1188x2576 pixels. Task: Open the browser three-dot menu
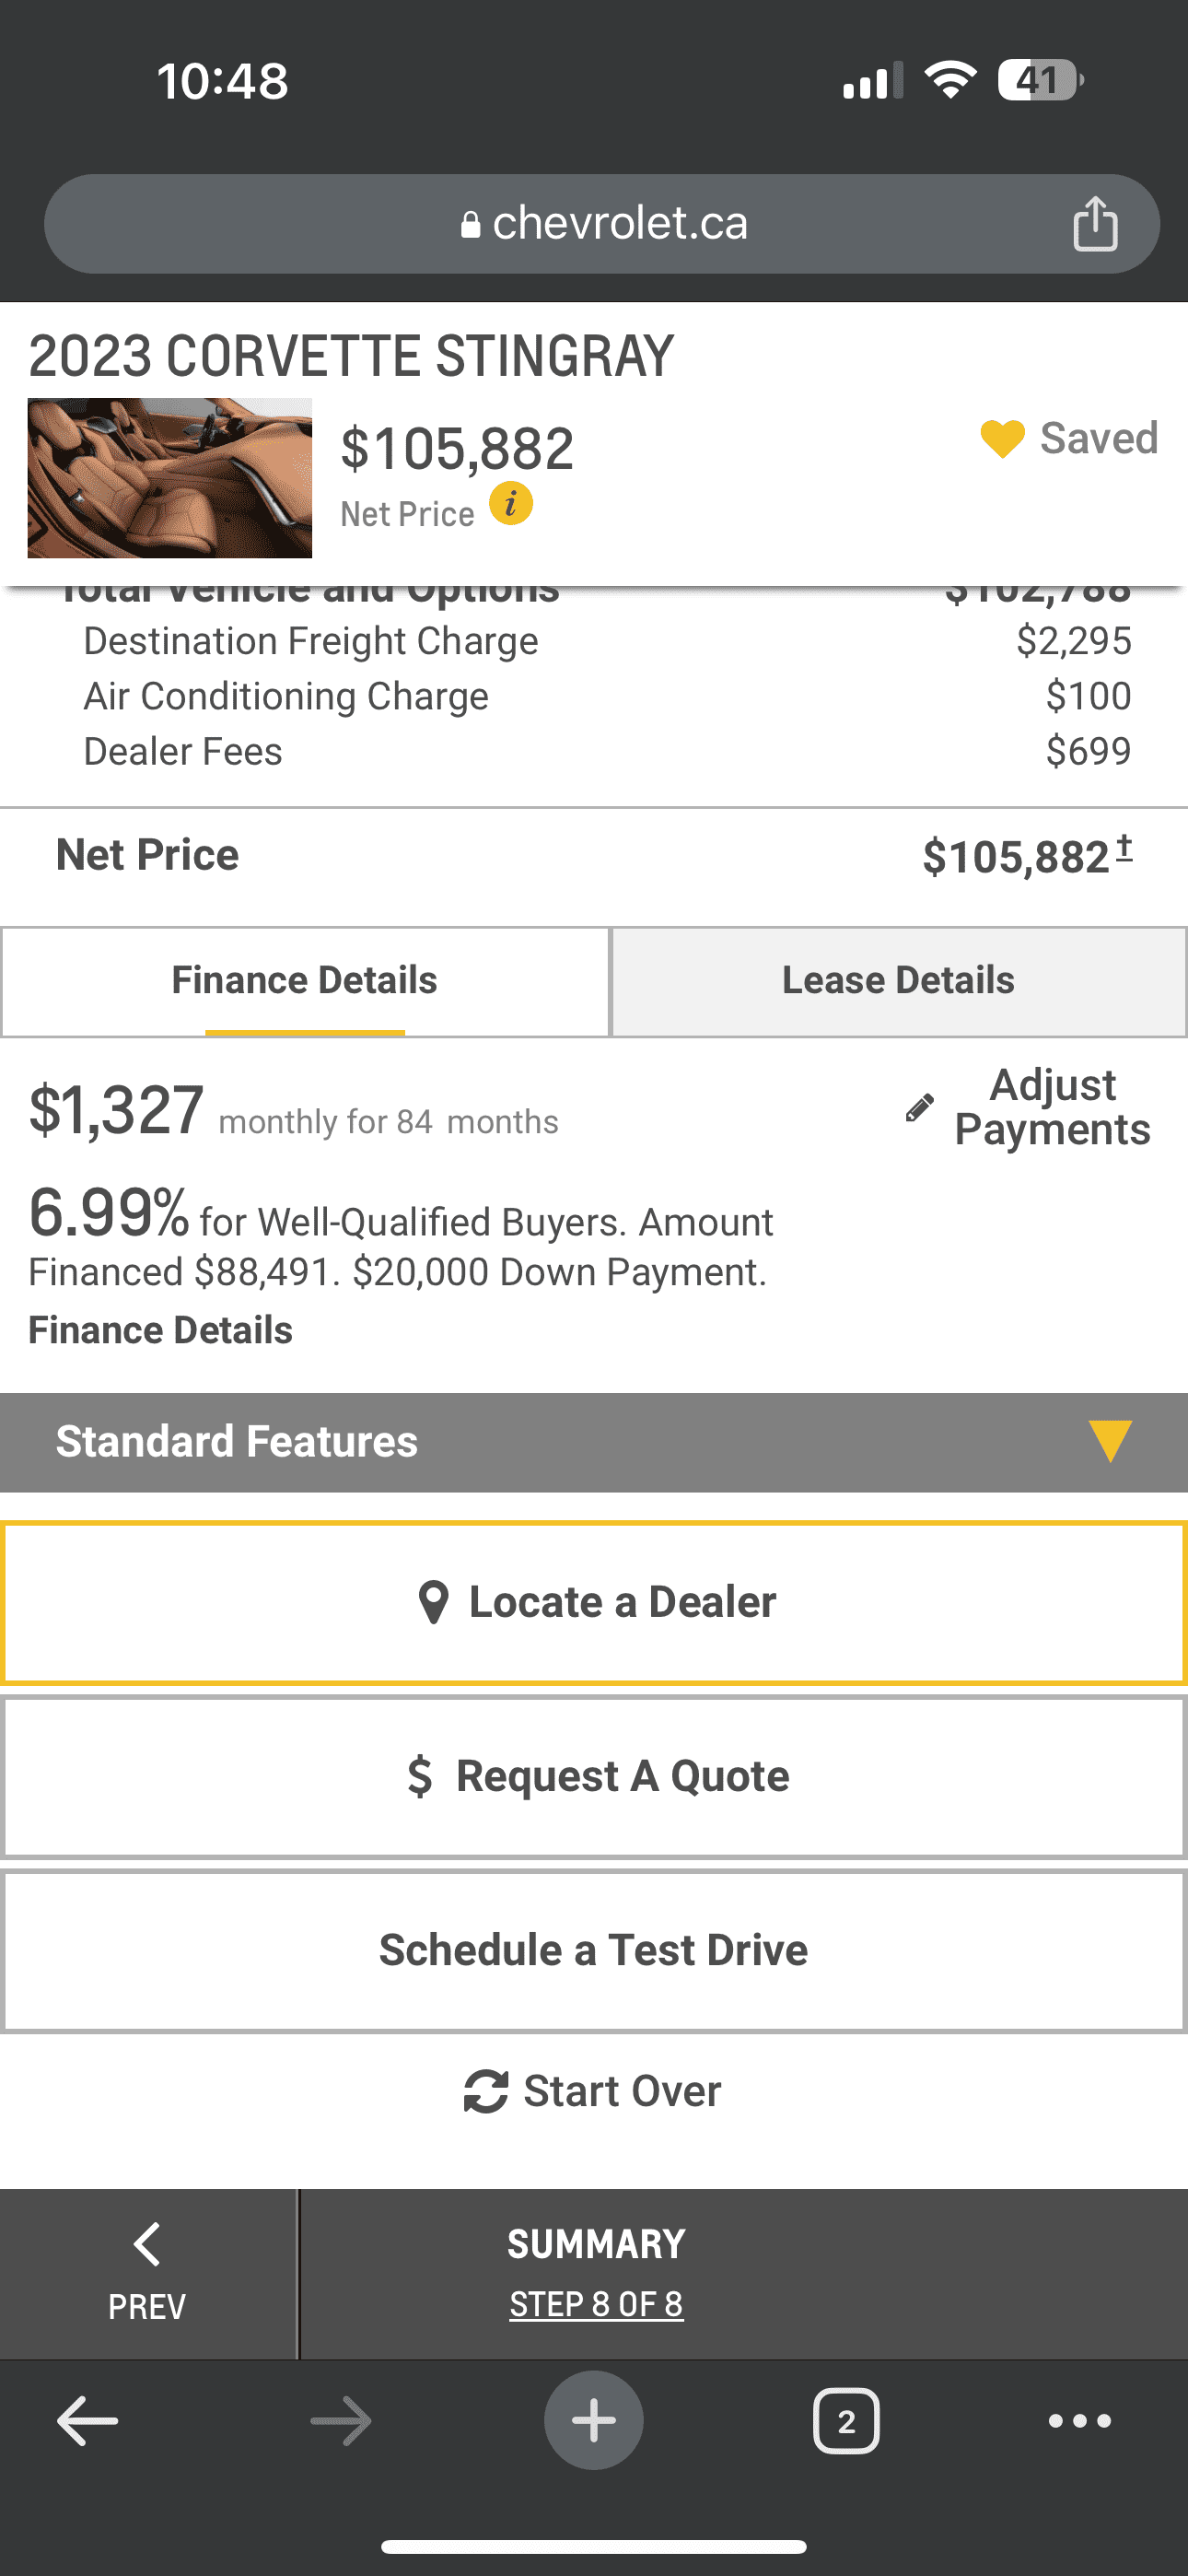point(1079,2421)
